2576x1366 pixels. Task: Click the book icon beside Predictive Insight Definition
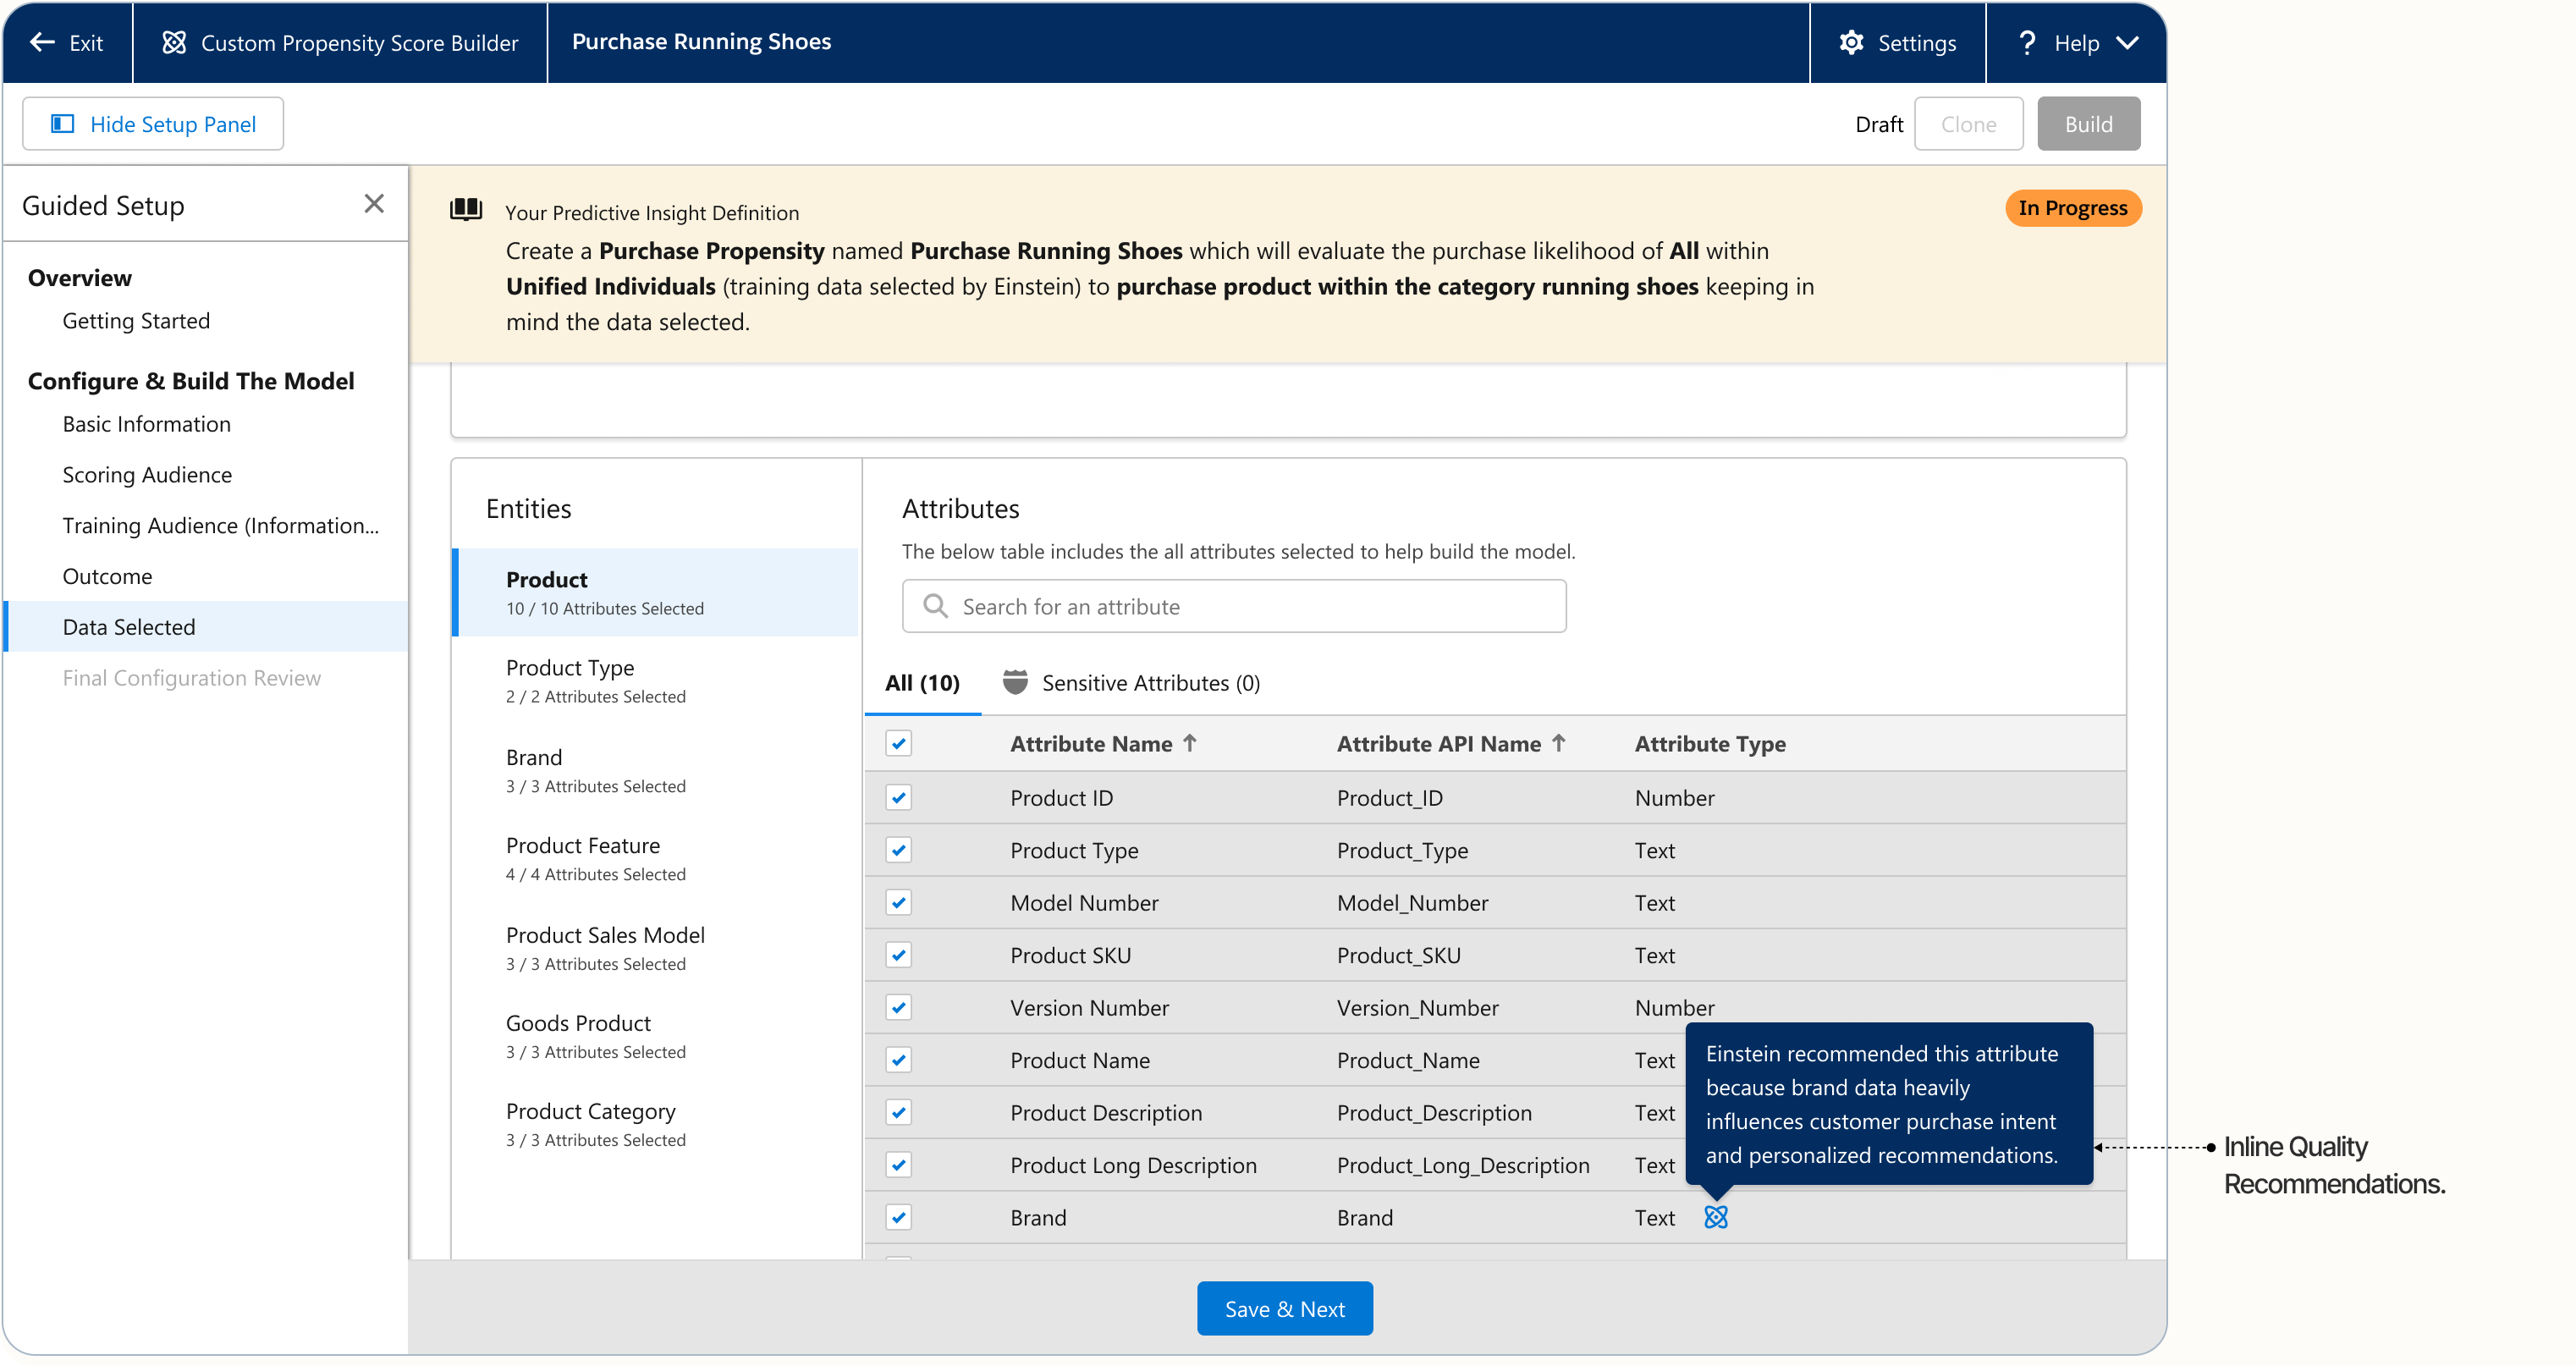click(x=466, y=209)
